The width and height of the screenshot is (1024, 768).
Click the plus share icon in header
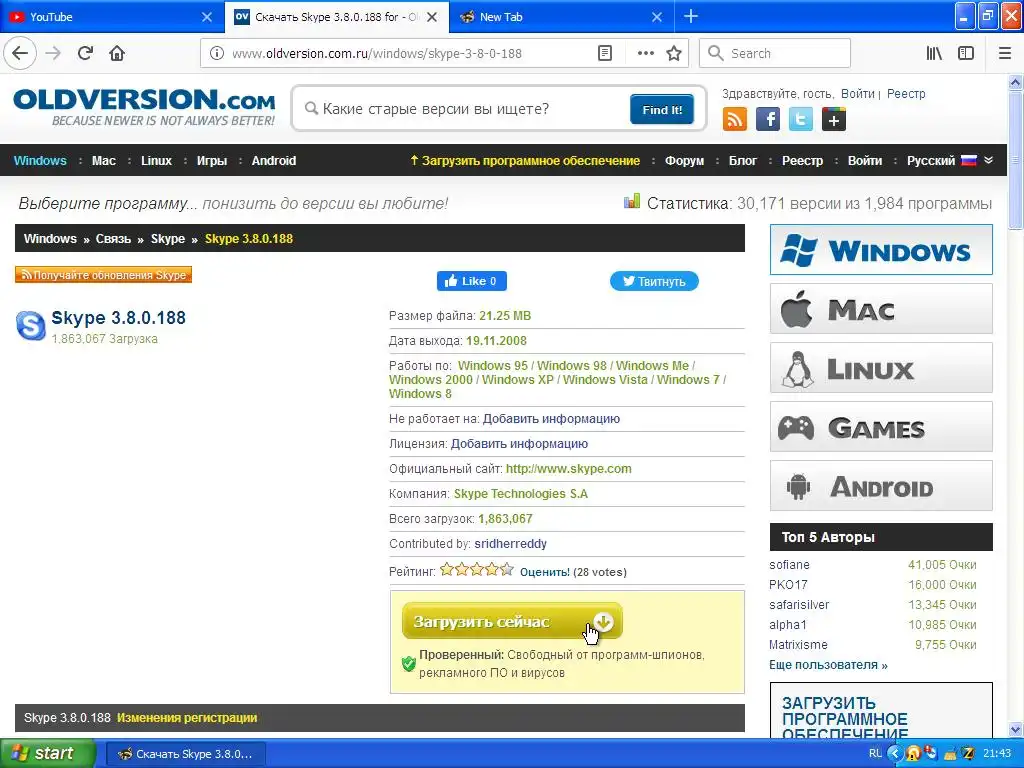834,120
